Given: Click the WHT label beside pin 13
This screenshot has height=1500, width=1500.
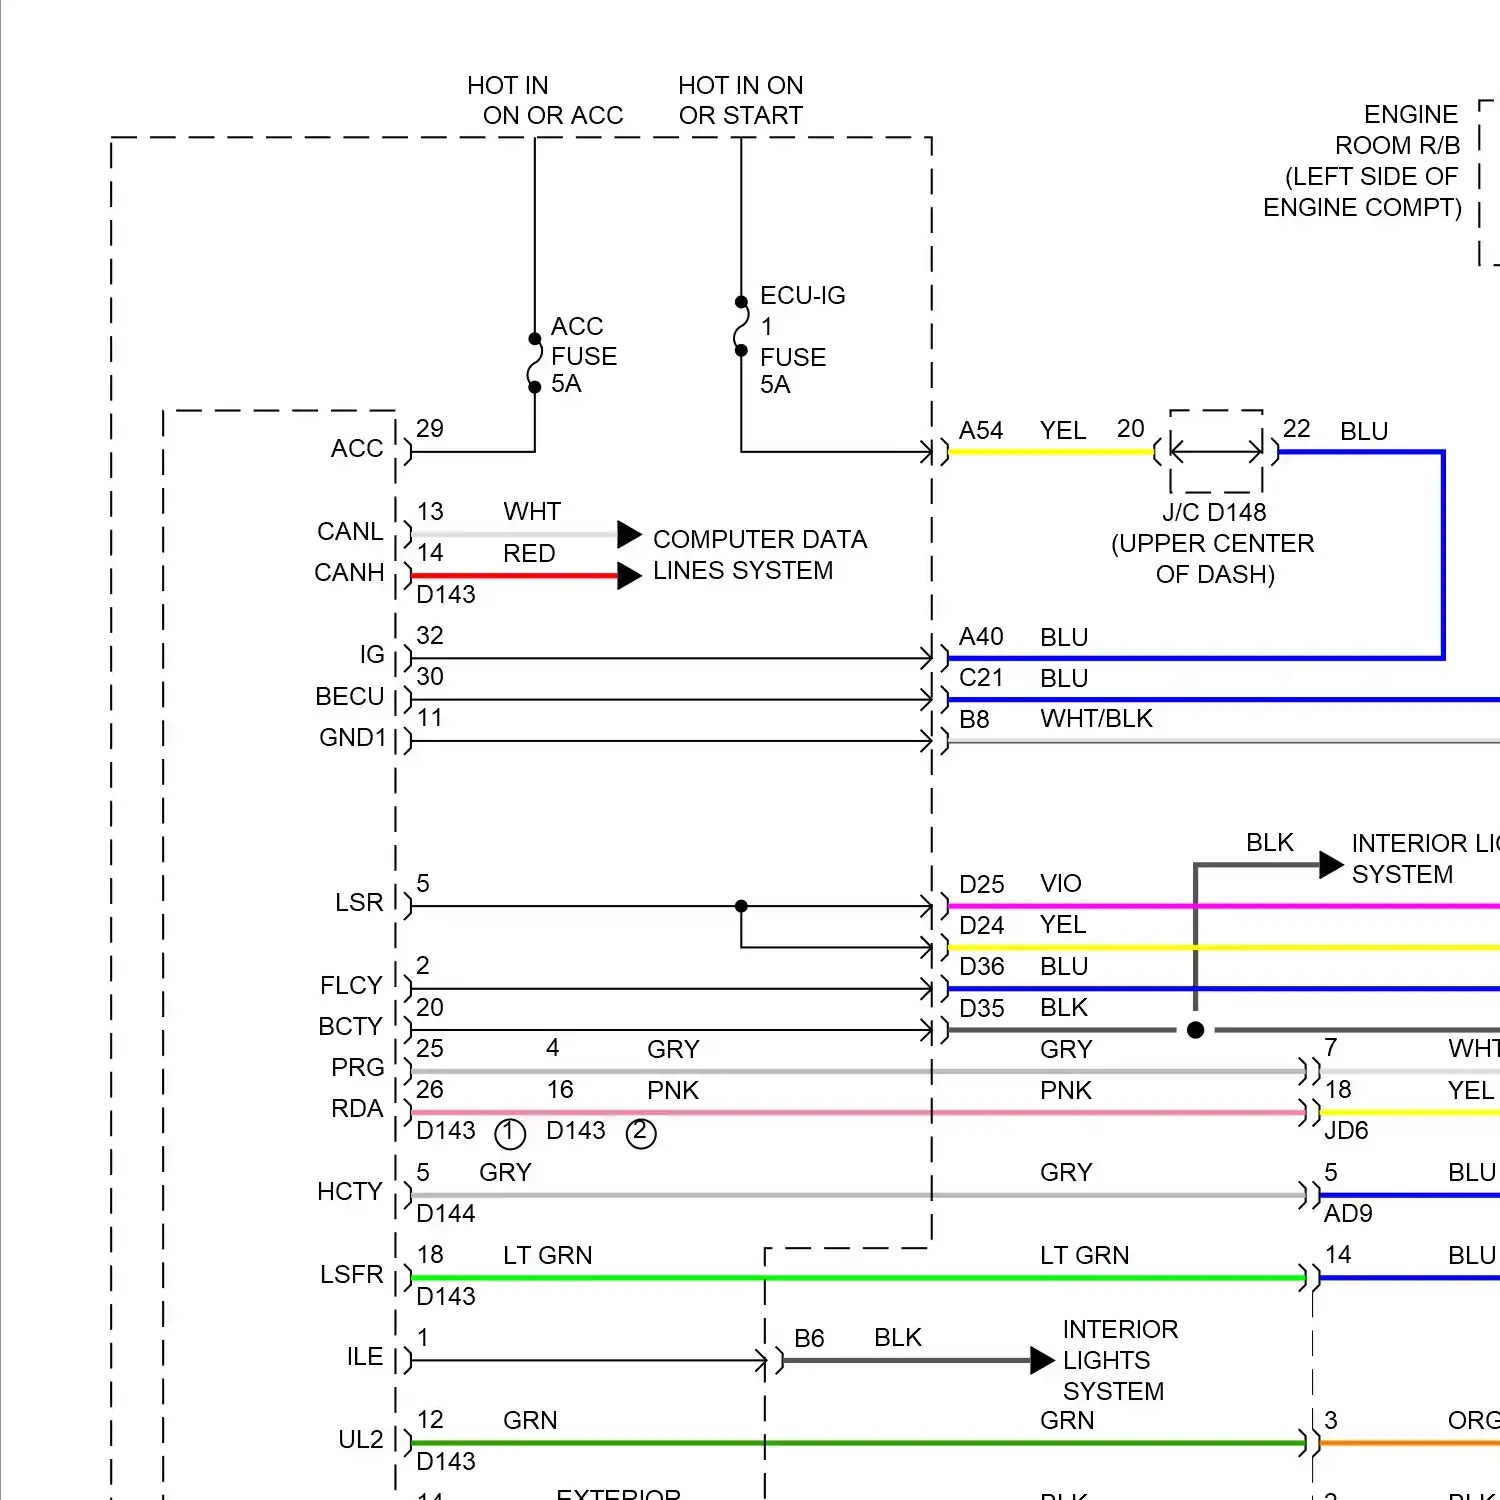Looking at the screenshot, I should (x=532, y=511).
